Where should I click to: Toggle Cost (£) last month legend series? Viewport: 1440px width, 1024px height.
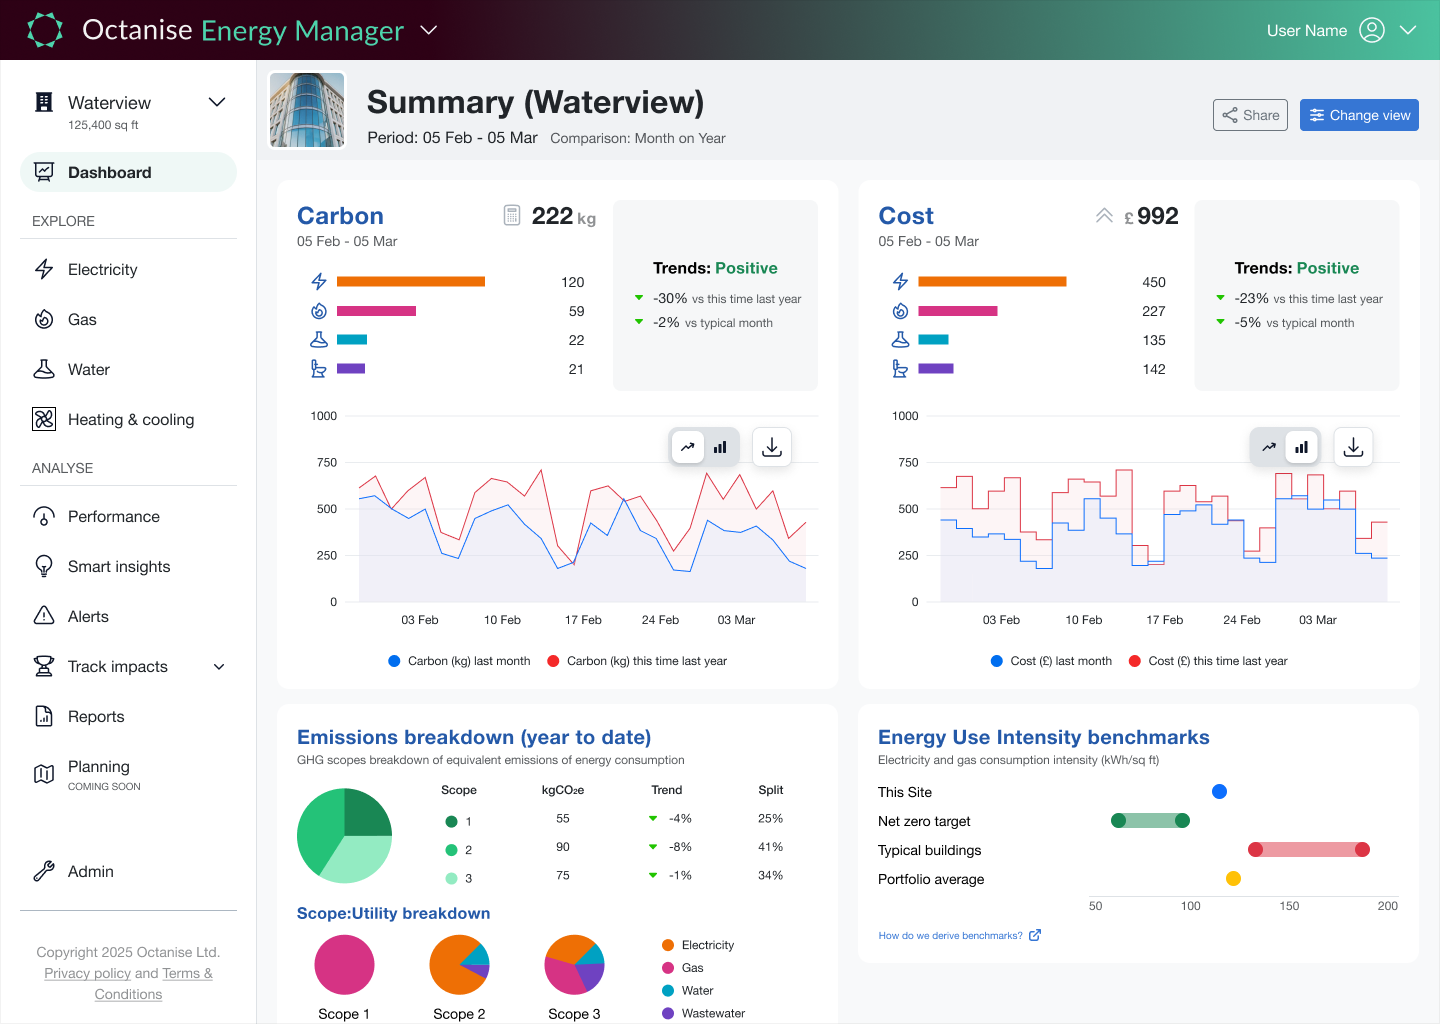(1051, 661)
